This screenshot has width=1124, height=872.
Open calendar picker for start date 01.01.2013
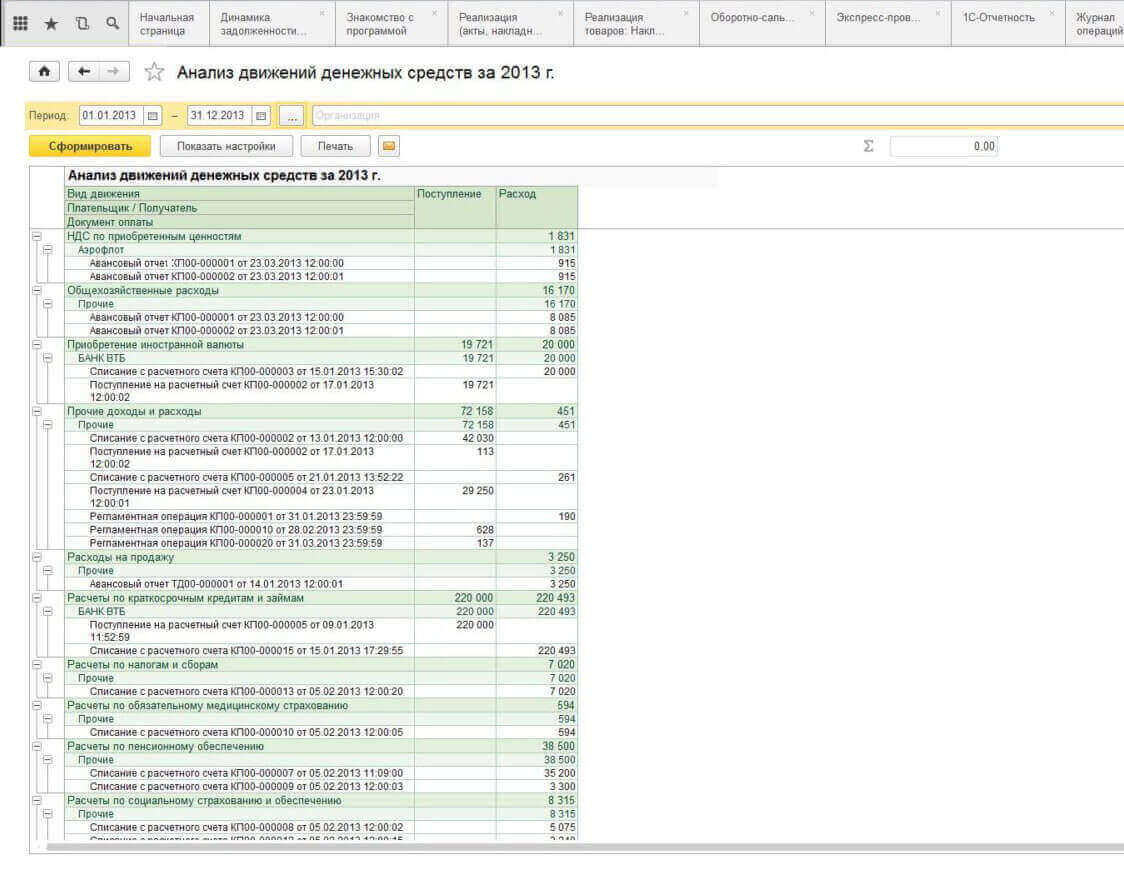pos(152,116)
